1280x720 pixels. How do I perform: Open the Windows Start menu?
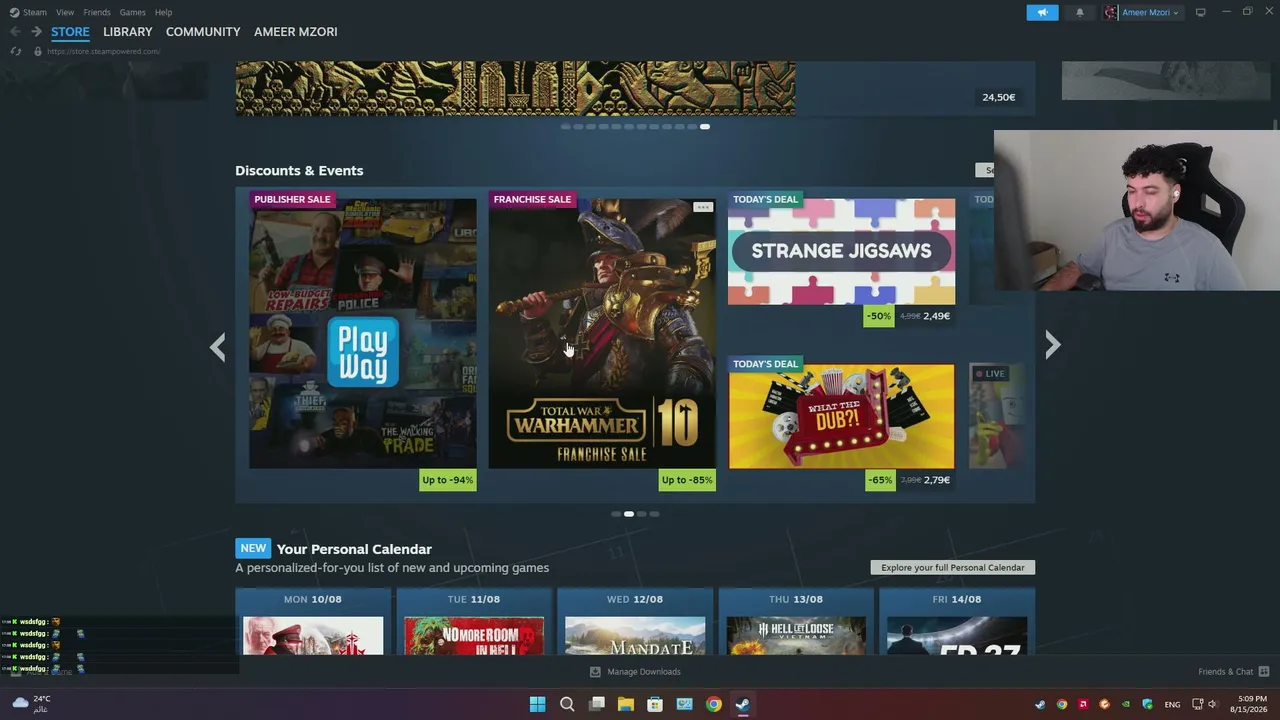pos(537,704)
